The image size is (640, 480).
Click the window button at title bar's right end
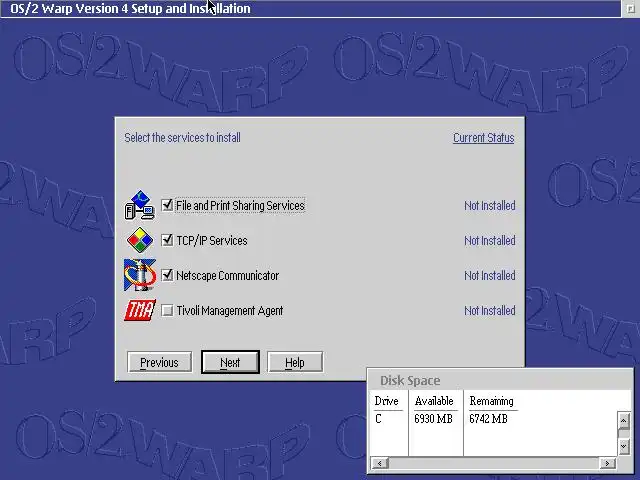pos(629,9)
